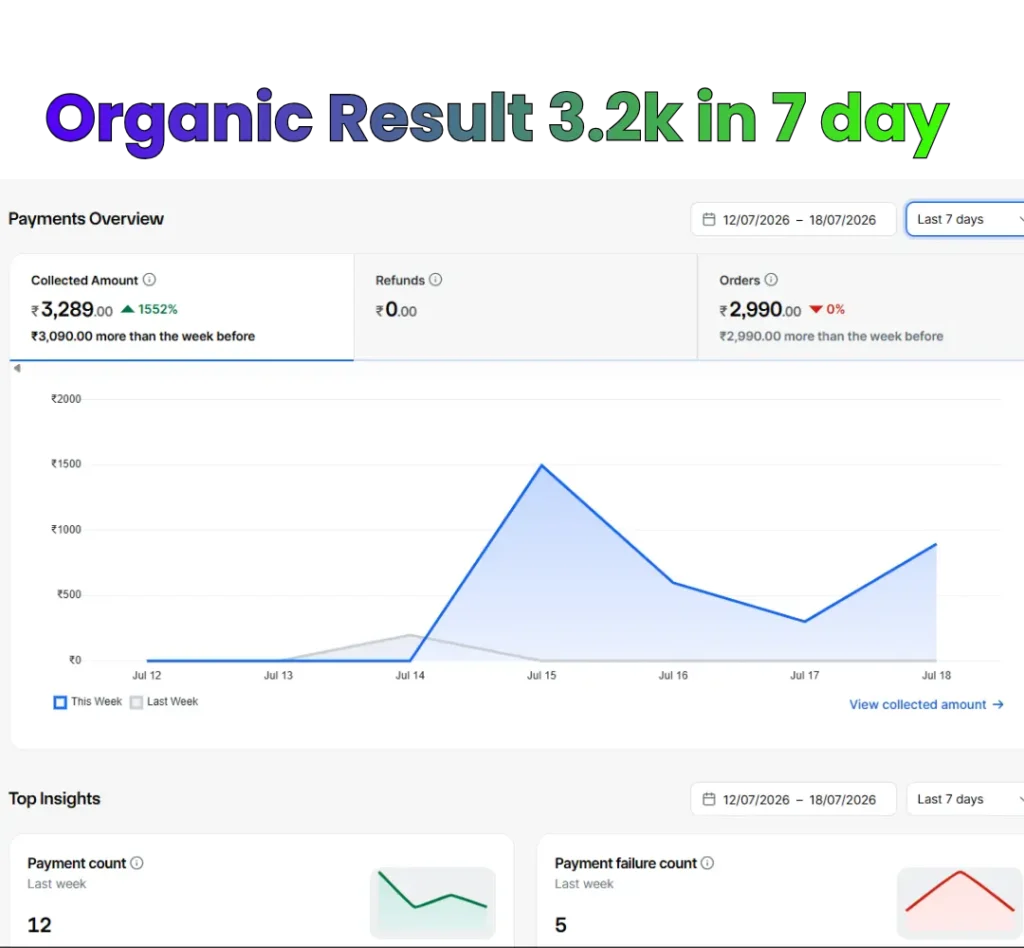Click the info icon beside Payment count
Image resolution: width=1024 pixels, height=948 pixels.
pos(136,863)
